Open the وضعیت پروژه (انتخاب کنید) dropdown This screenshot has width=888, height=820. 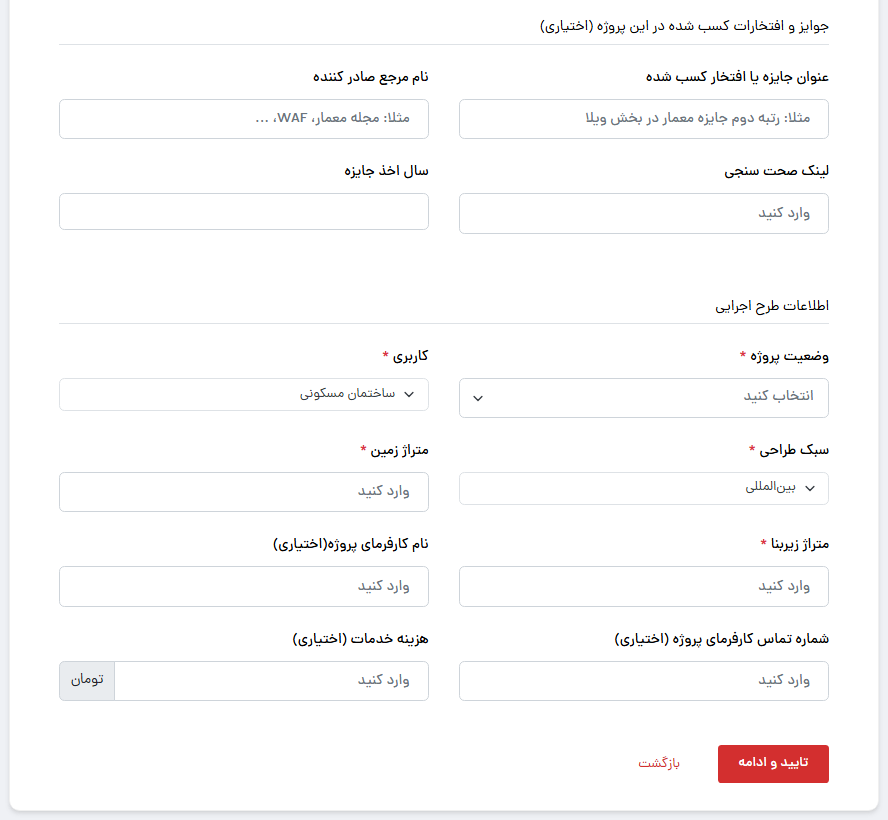643,397
